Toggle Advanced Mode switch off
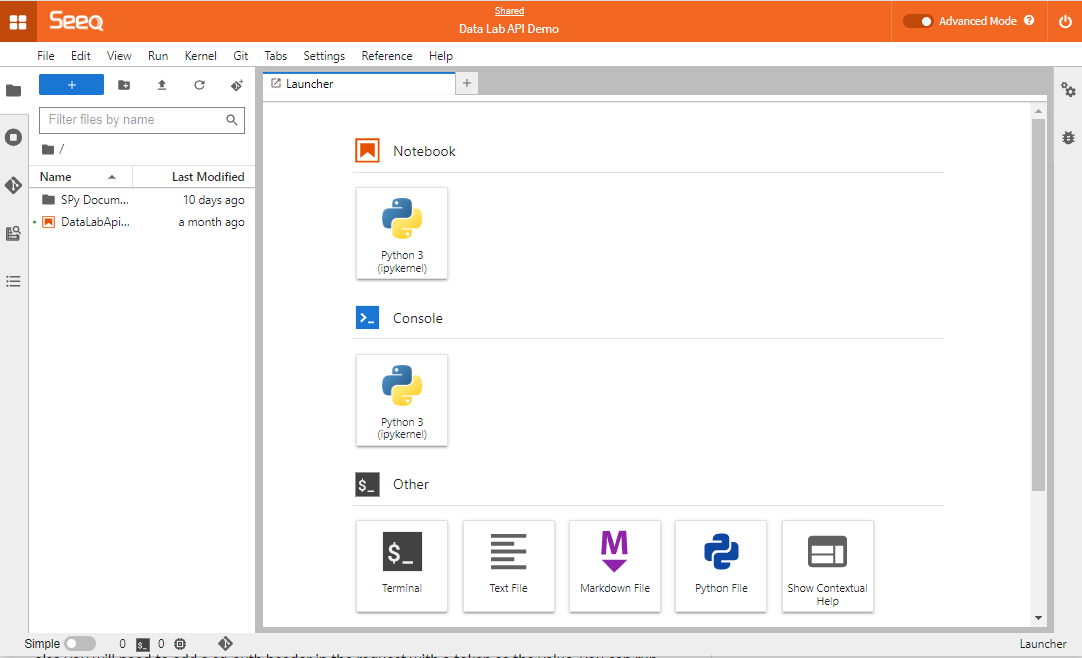 pos(917,21)
